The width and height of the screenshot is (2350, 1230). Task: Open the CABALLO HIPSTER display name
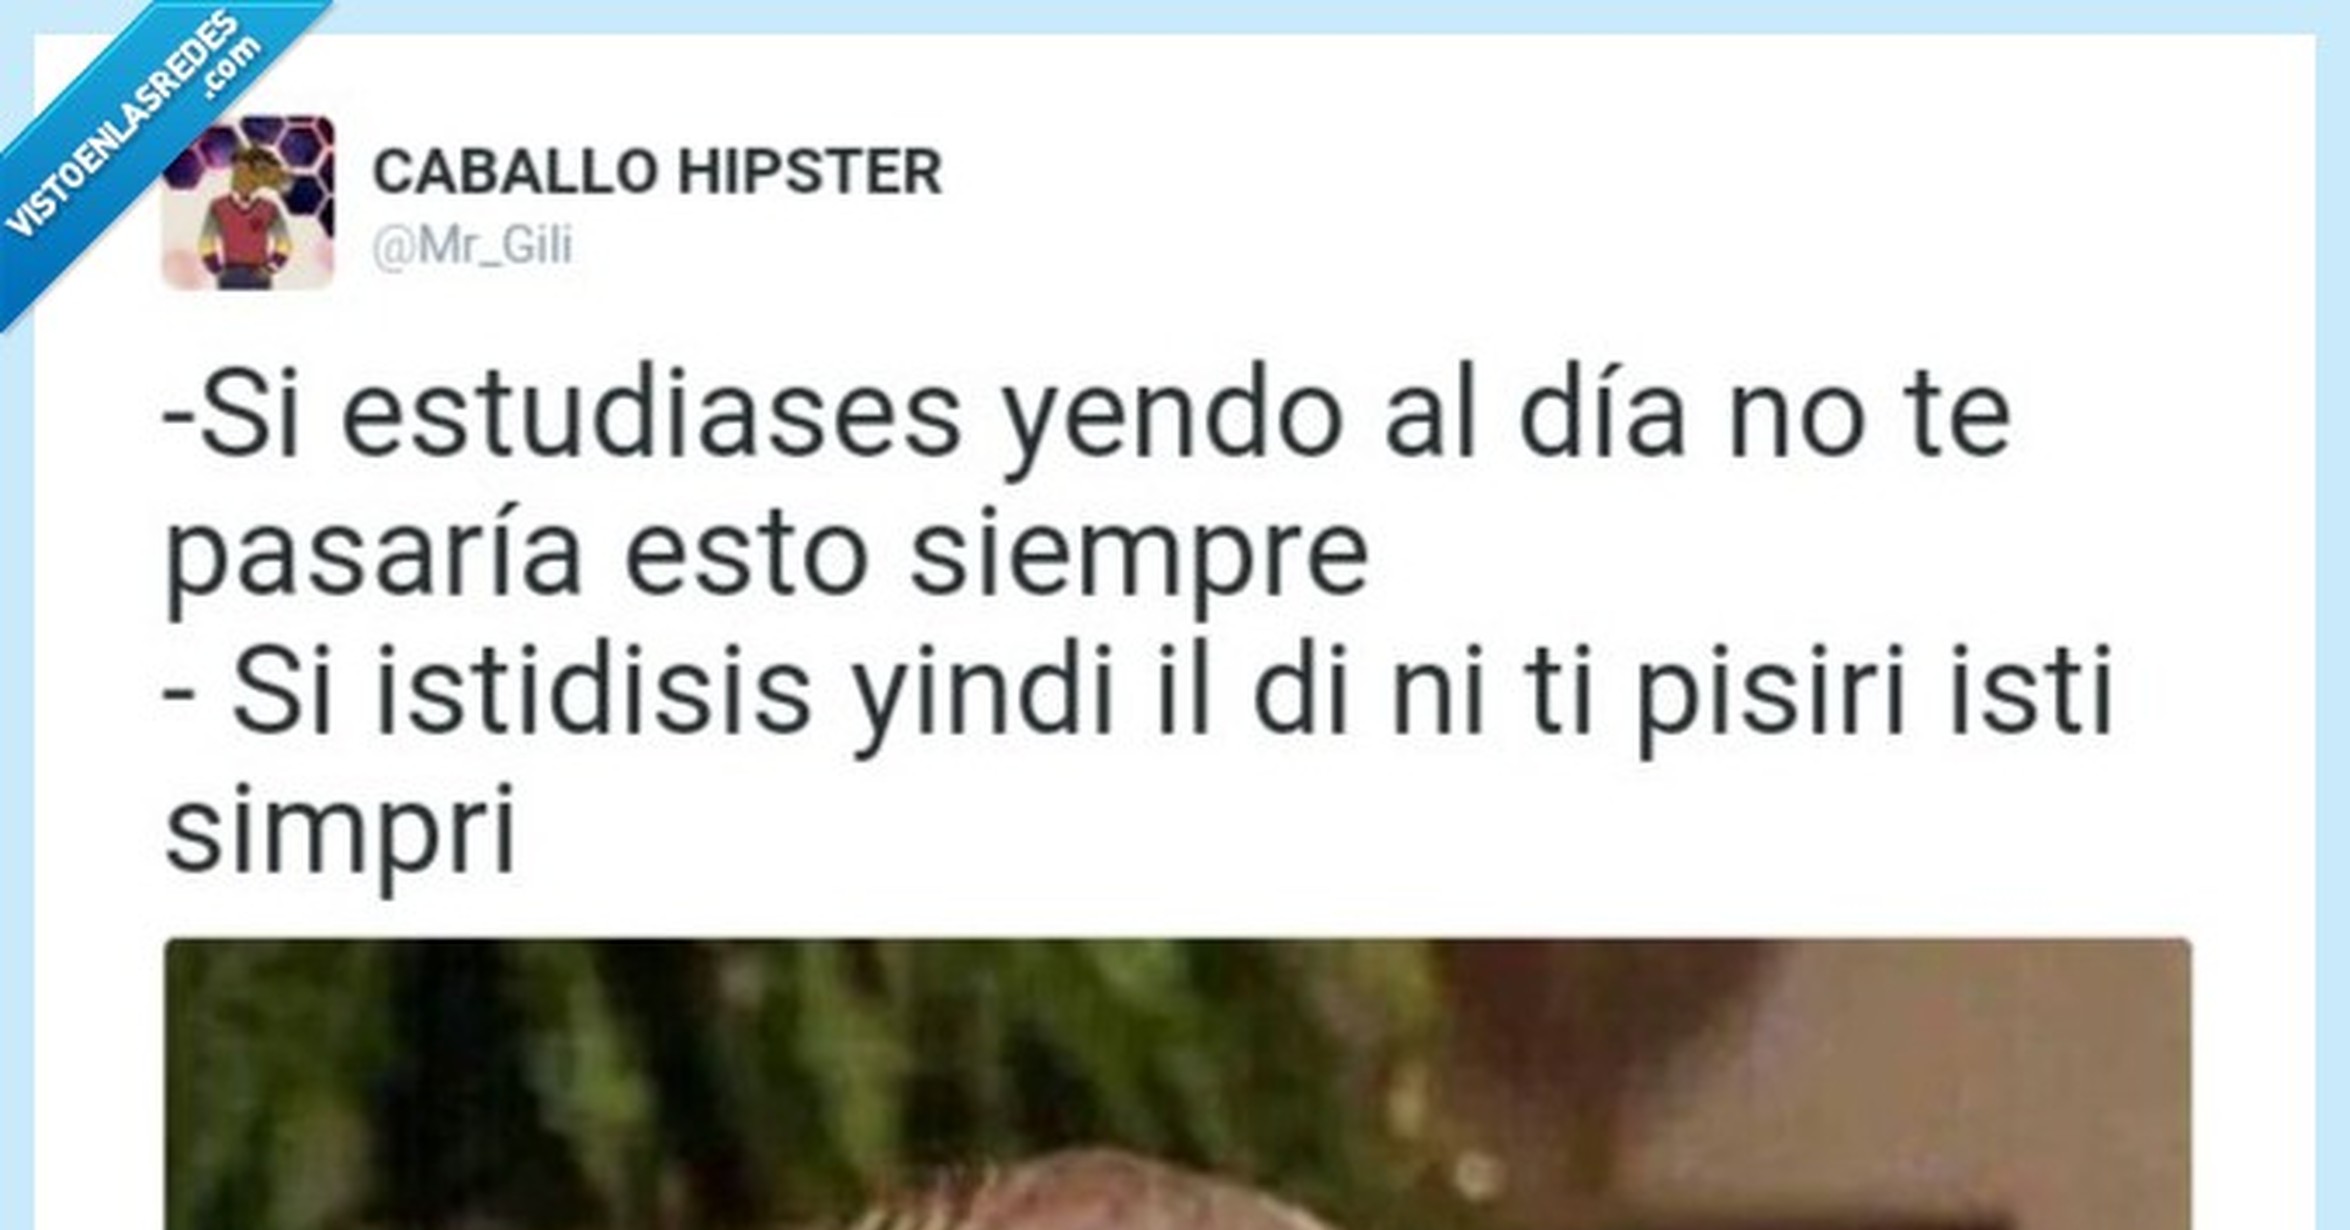tap(657, 172)
